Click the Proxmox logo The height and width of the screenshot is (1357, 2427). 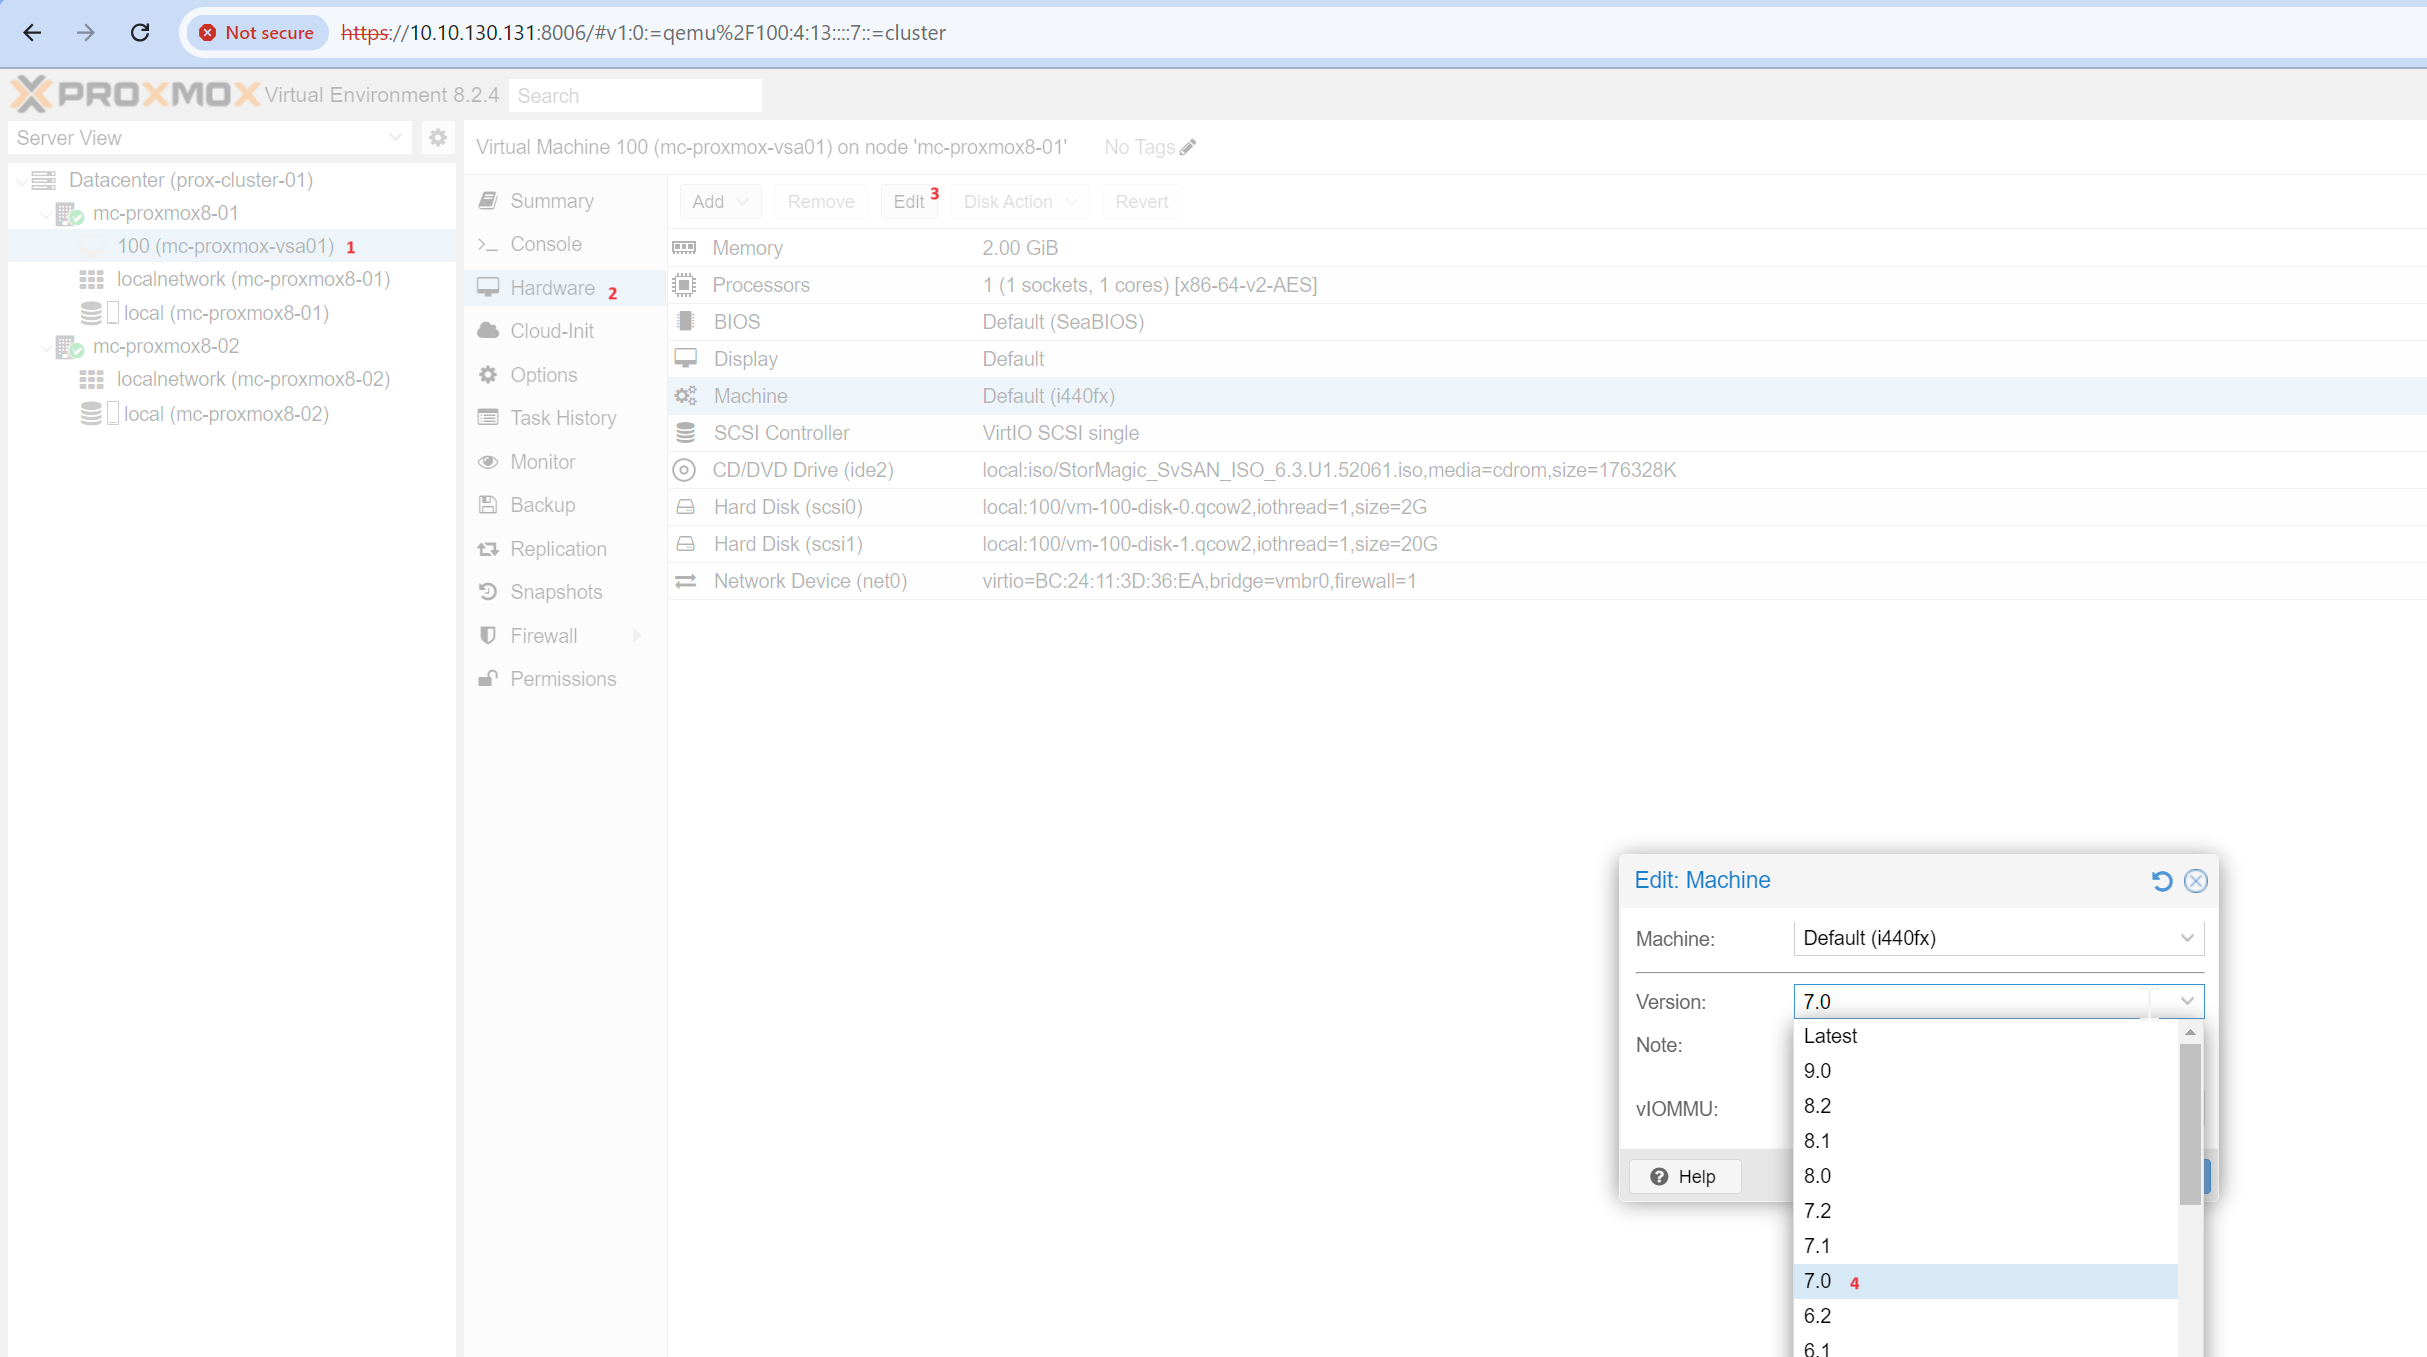[135, 95]
